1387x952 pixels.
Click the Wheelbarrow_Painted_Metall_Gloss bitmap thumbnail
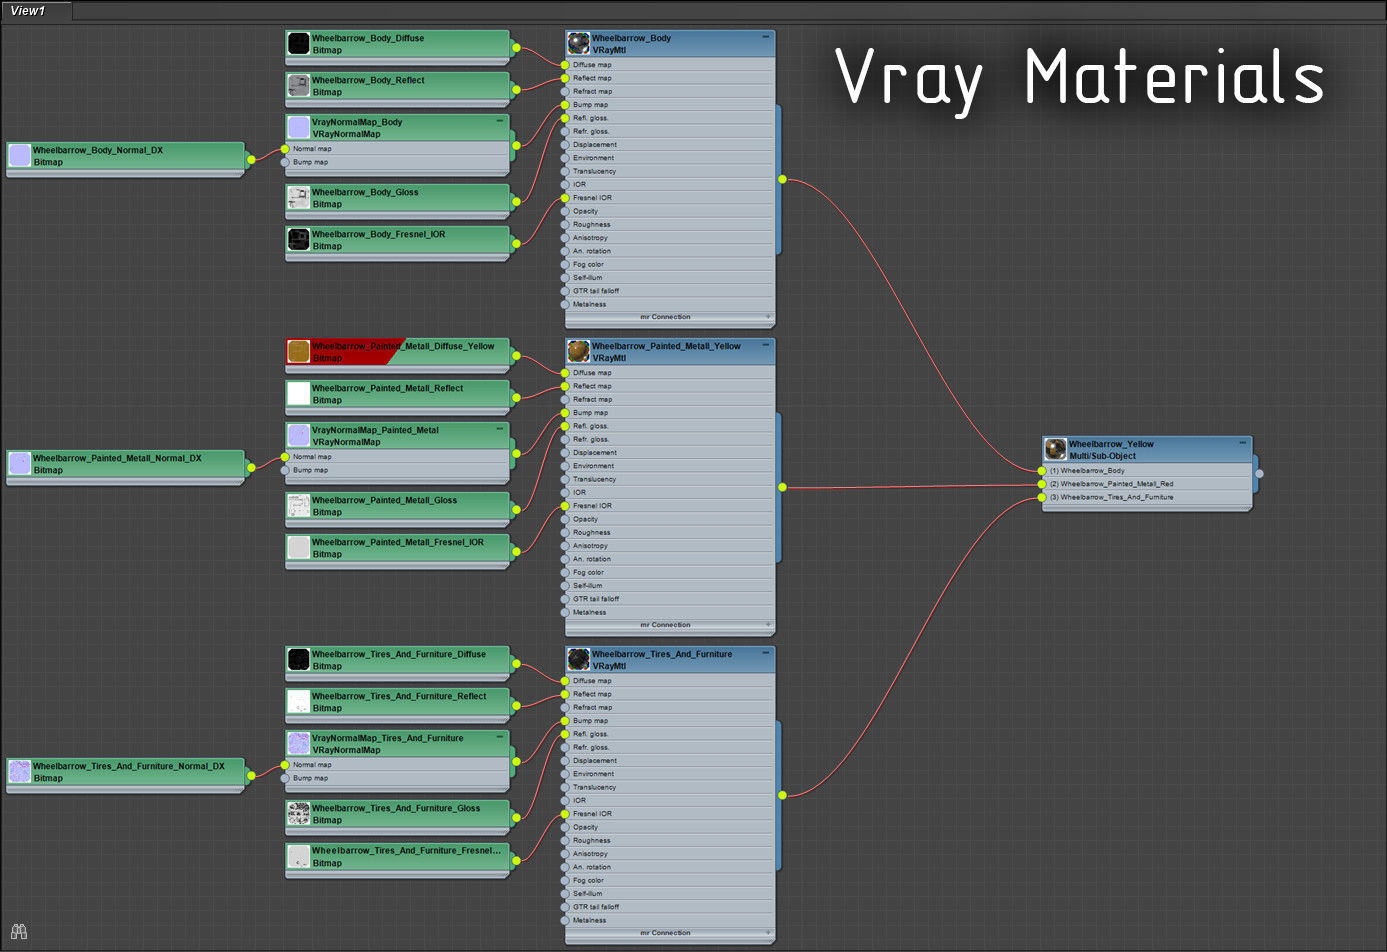298,506
